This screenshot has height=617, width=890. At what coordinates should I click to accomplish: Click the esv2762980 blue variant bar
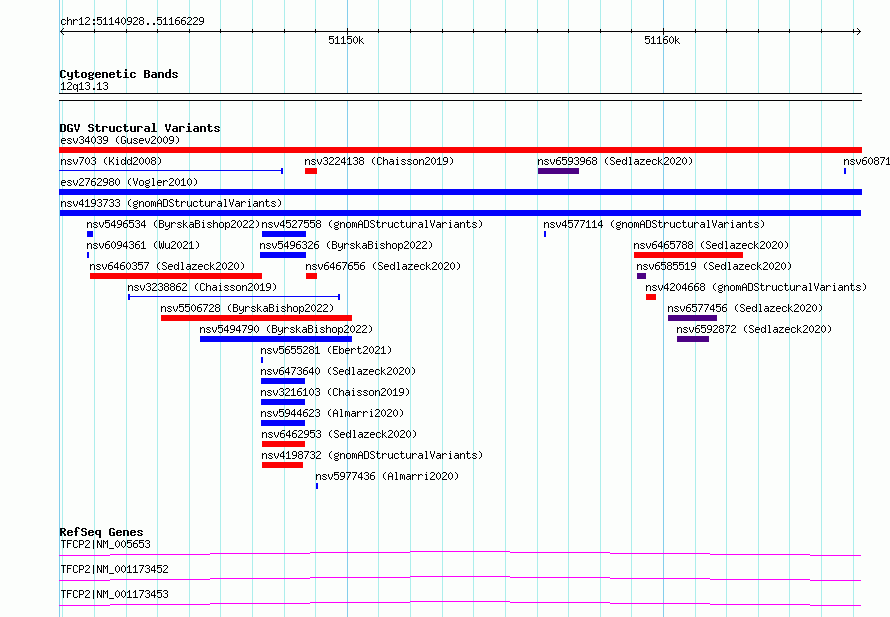pyautogui.click(x=460, y=192)
